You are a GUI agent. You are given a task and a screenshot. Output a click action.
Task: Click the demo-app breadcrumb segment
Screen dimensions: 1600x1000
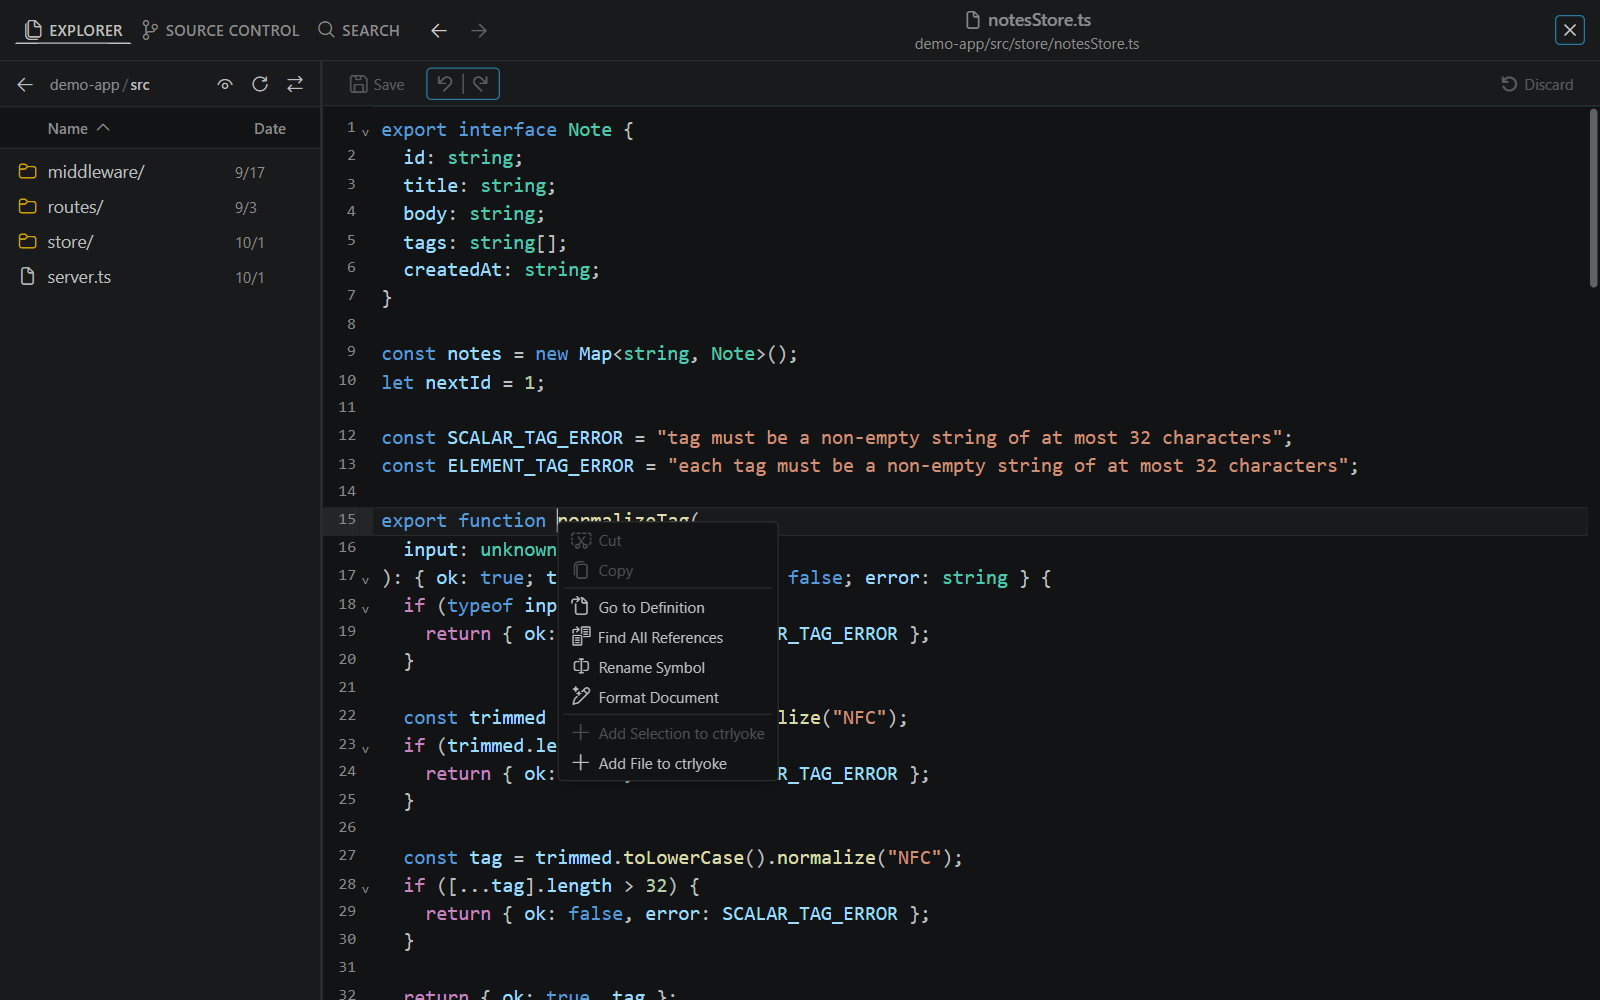84,85
